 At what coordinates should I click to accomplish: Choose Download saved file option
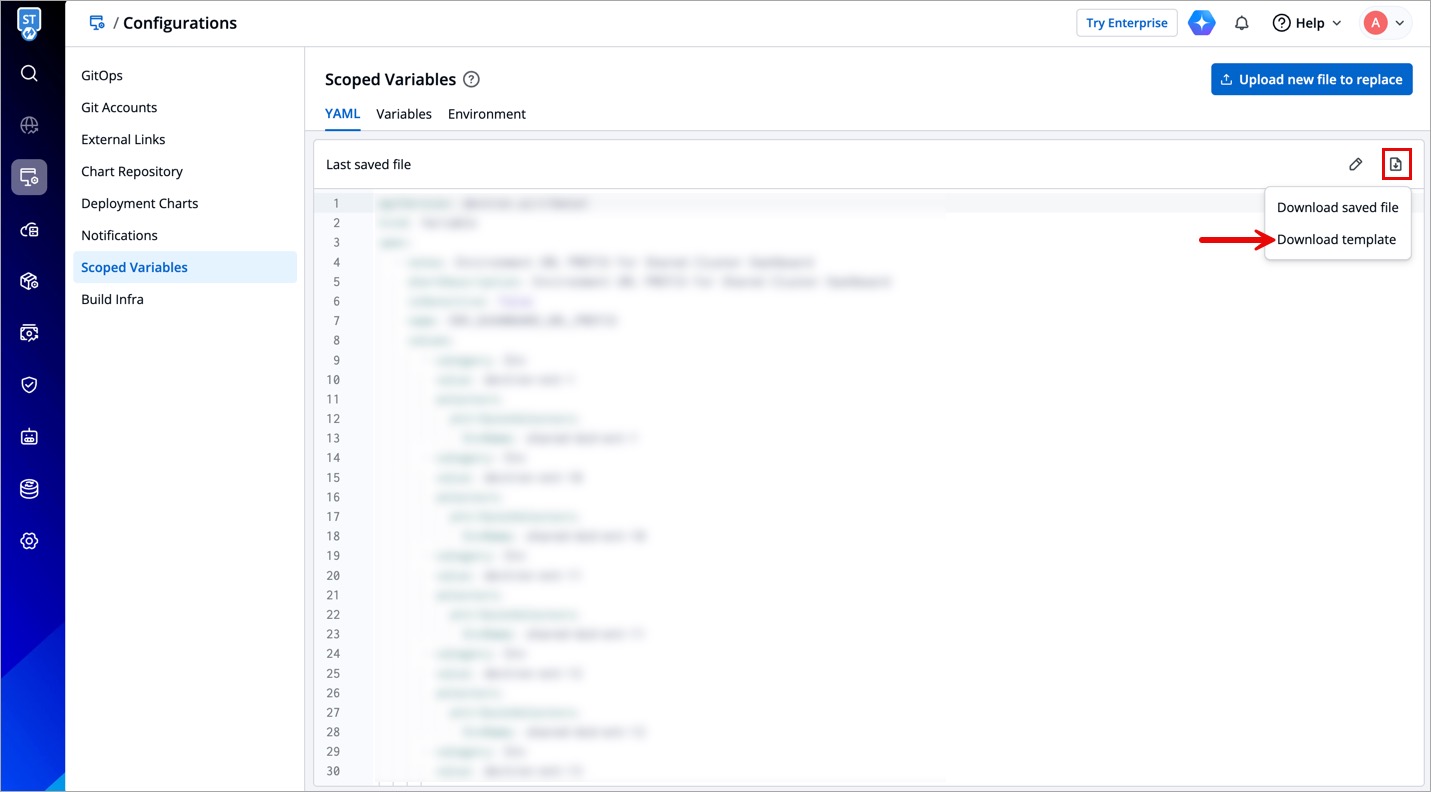coord(1337,208)
